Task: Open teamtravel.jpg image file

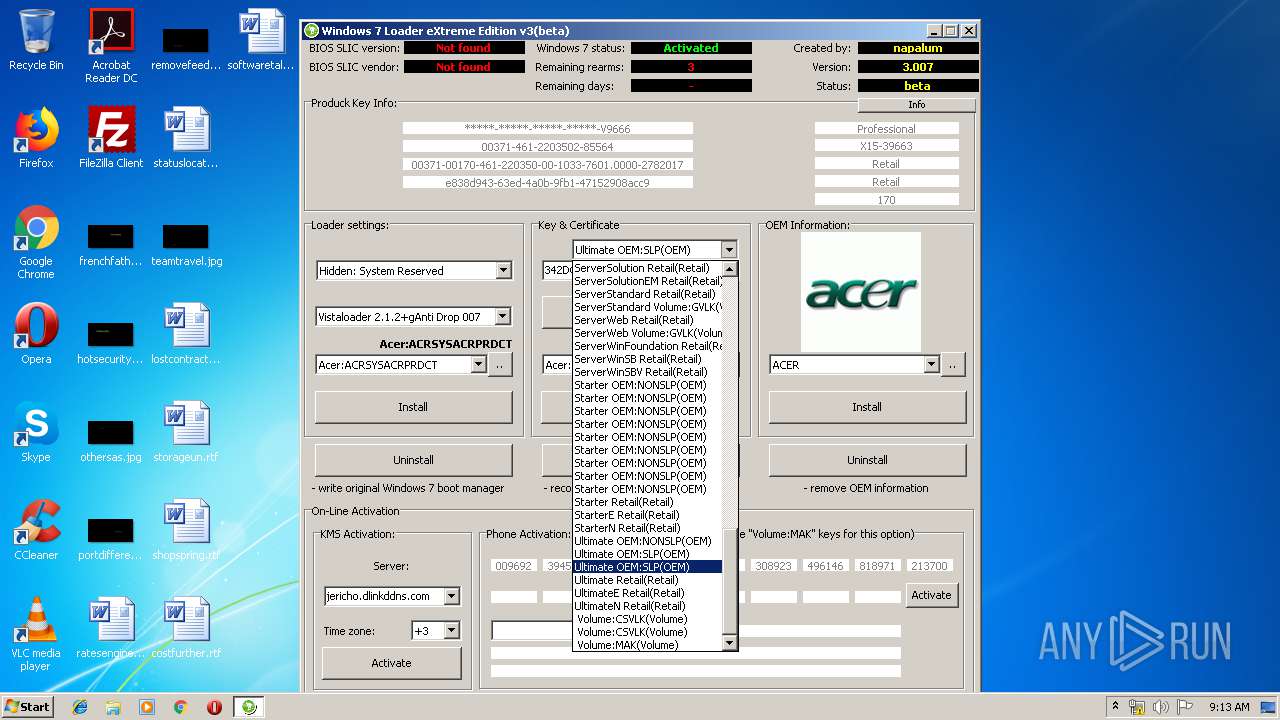Action: tap(186, 243)
